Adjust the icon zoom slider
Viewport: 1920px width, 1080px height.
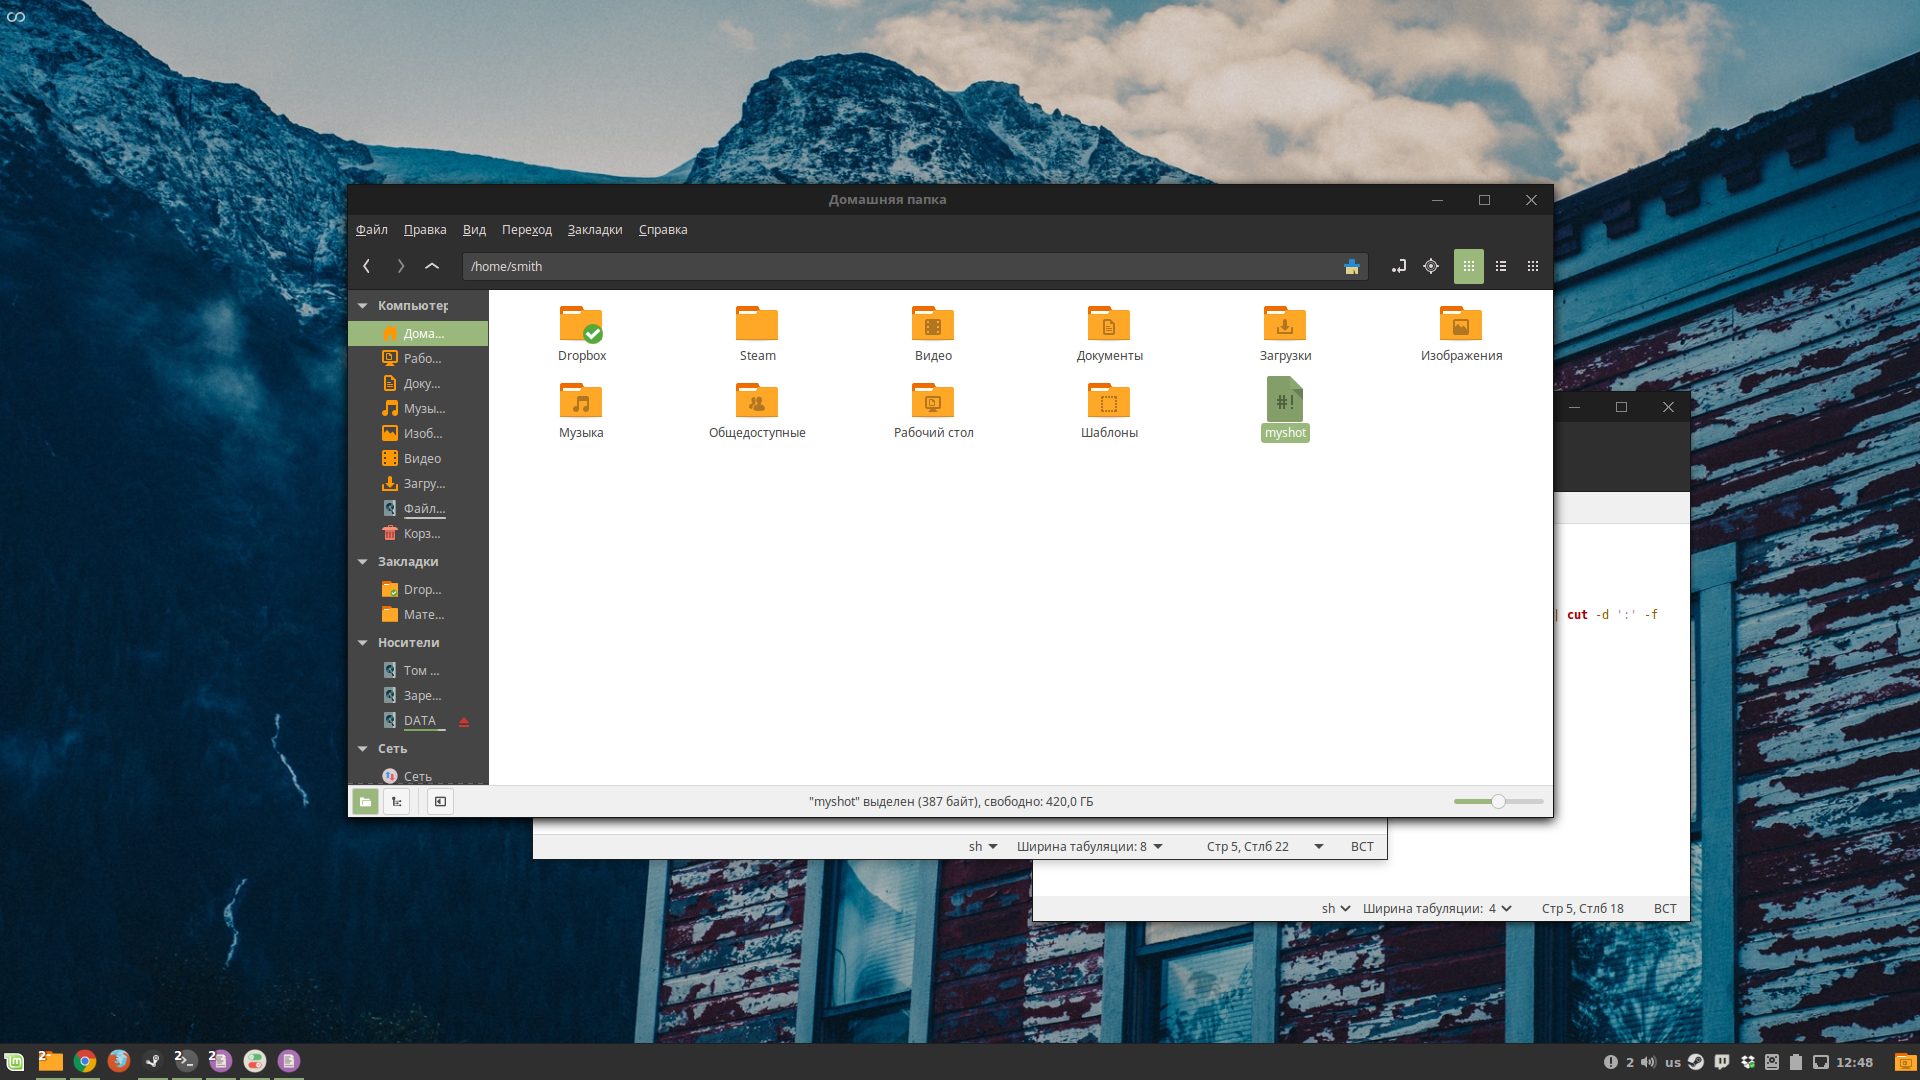coord(1498,801)
